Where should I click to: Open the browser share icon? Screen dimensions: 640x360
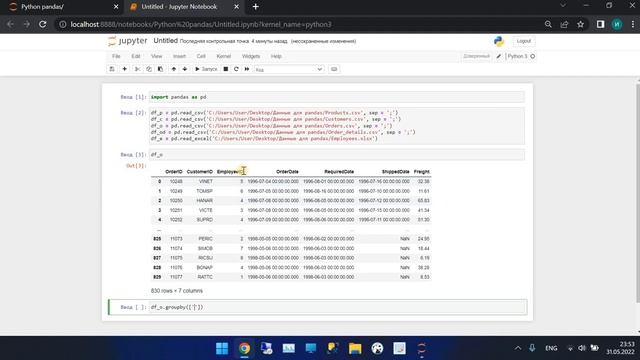[564, 24]
